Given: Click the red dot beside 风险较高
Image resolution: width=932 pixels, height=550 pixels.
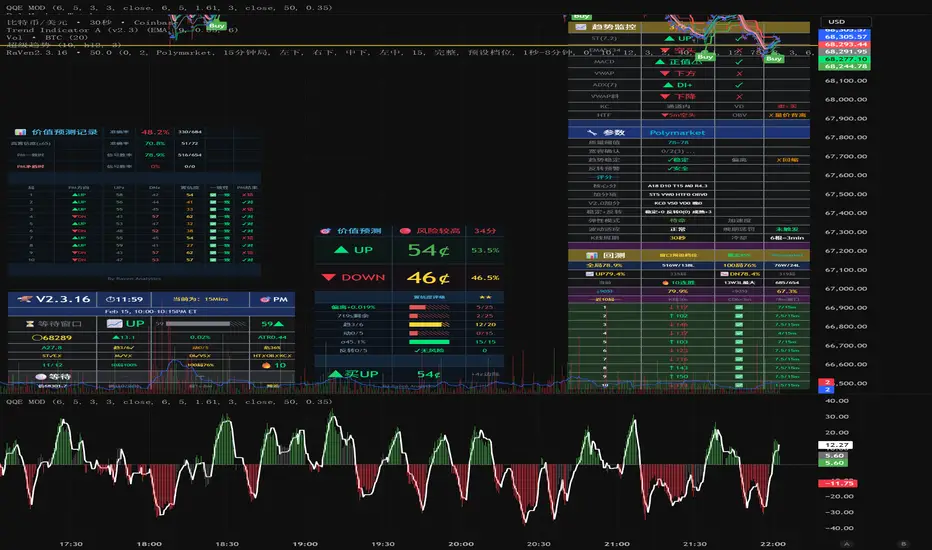Looking at the screenshot, I should (405, 231).
